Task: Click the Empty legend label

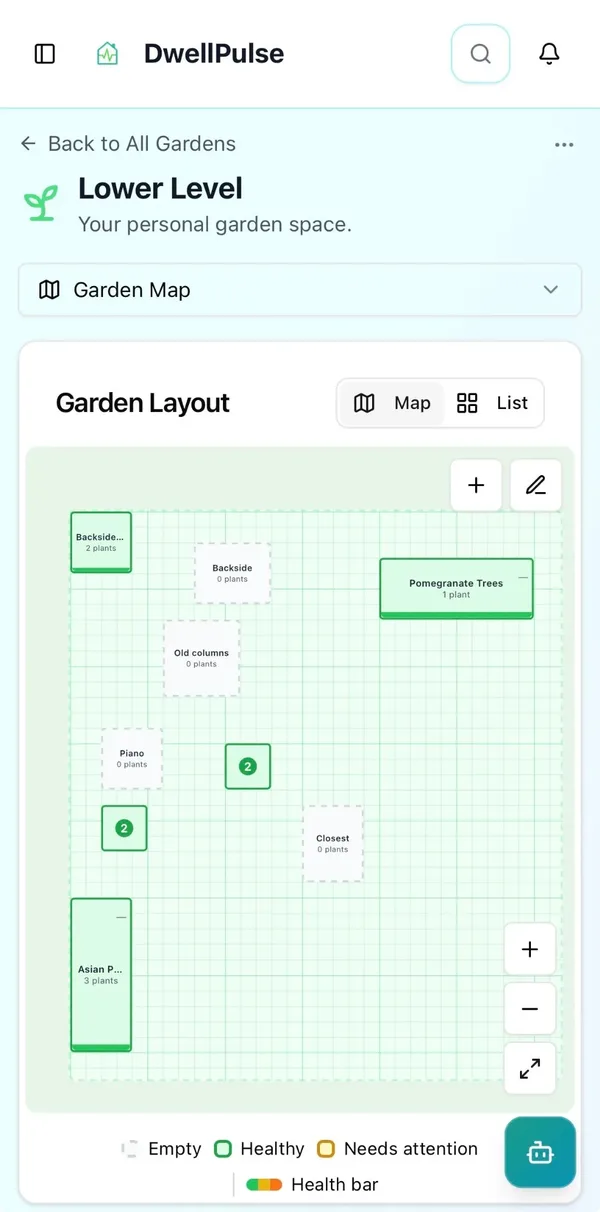Action: [175, 1149]
